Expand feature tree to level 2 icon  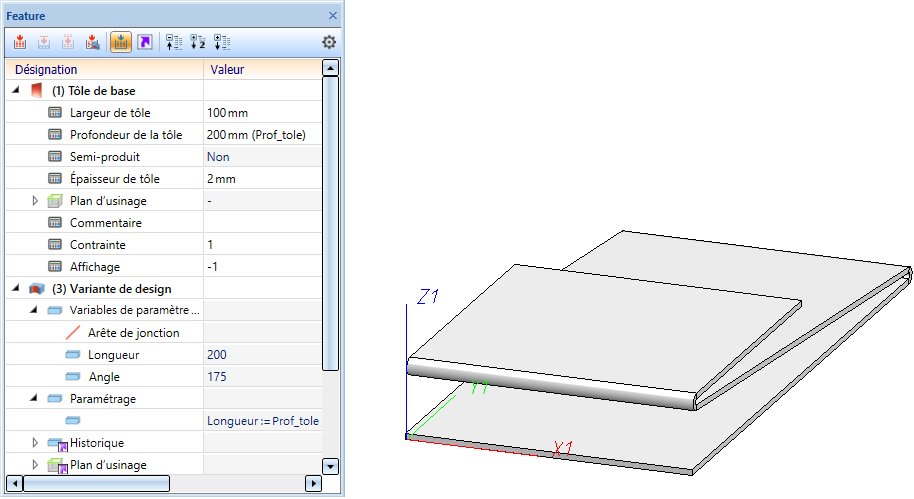tap(198, 42)
